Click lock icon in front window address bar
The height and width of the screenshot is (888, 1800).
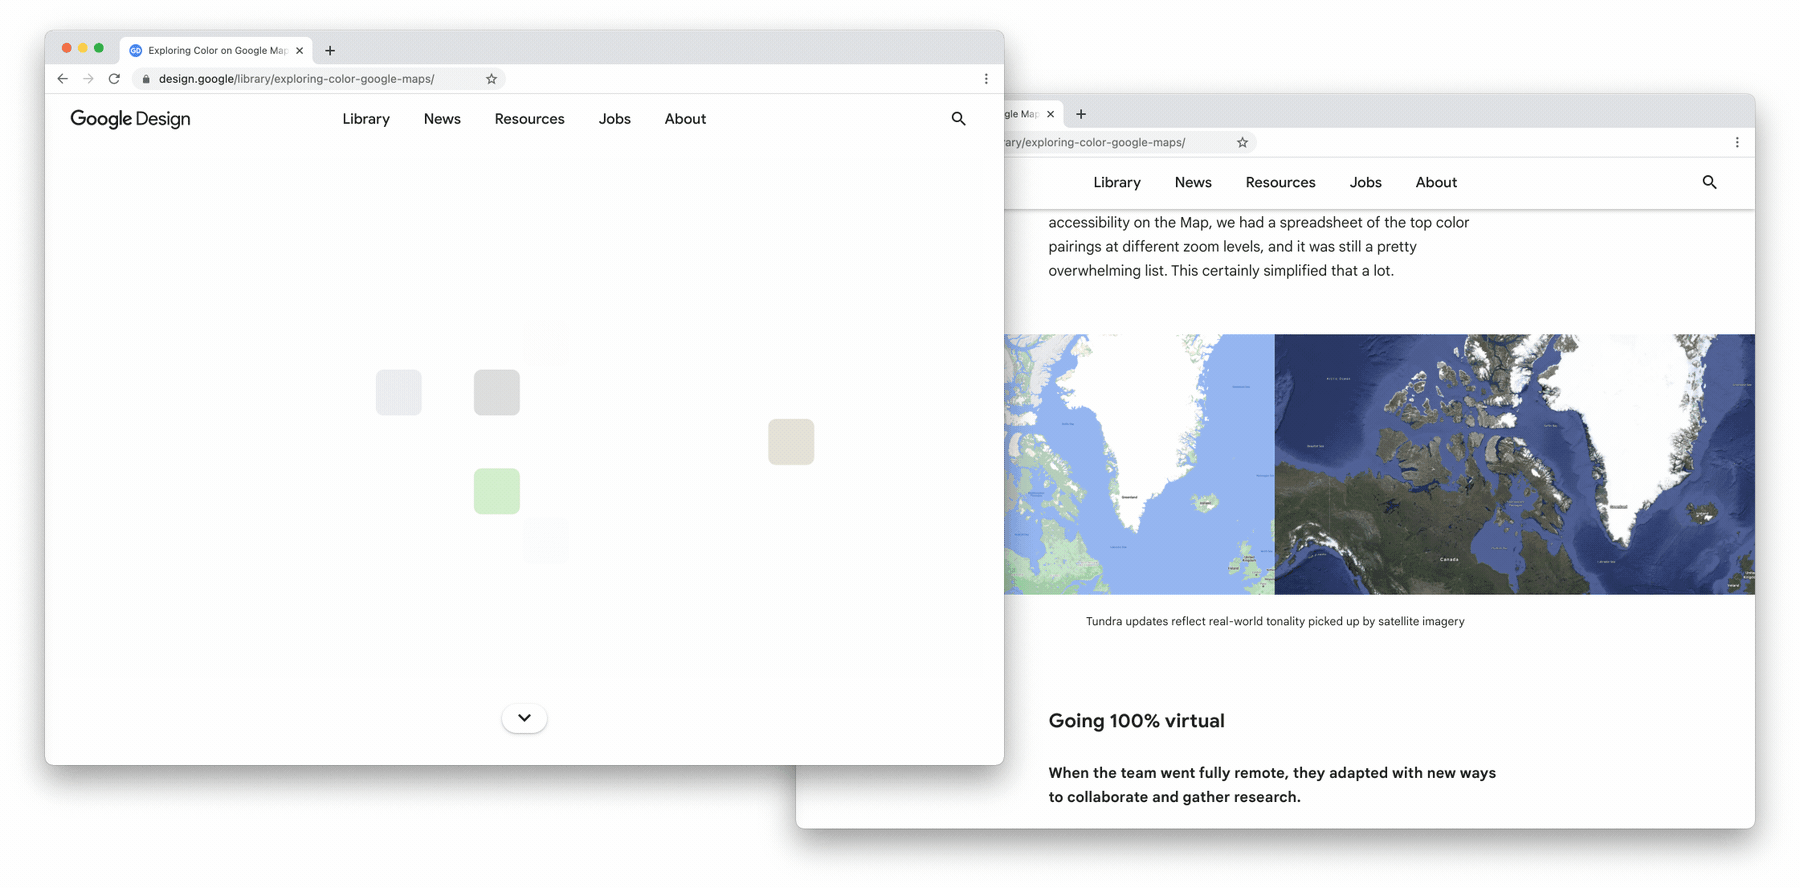coord(146,79)
